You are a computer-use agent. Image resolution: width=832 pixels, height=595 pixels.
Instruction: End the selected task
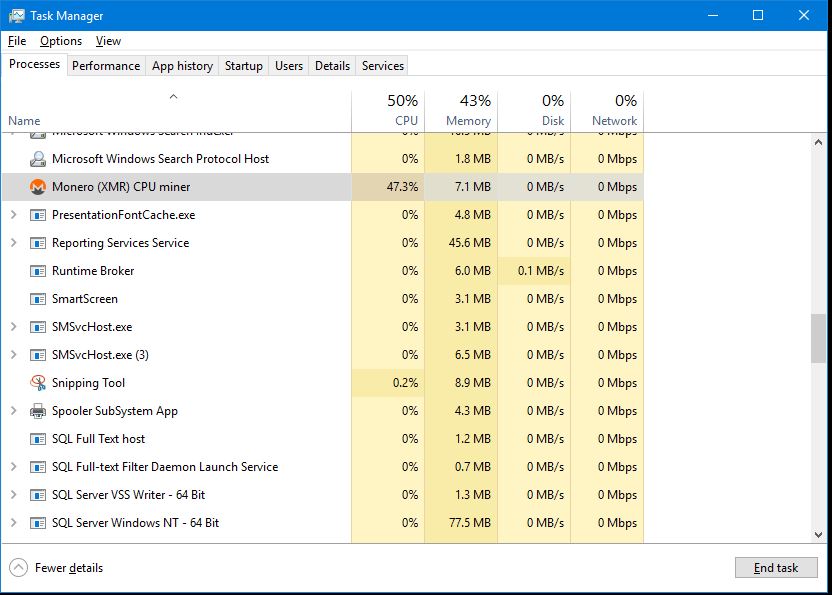pyautogui.click(x=776, y=567)
